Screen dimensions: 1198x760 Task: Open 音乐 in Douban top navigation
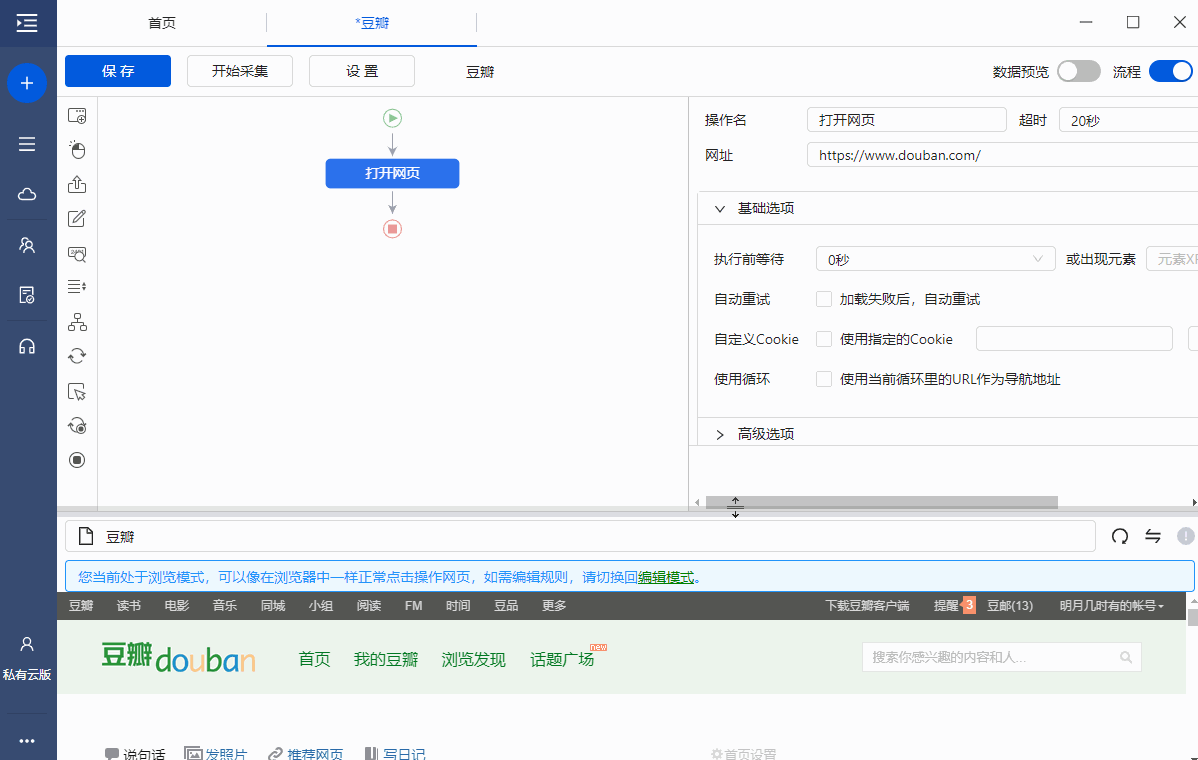pyautogui.click(x=225, y=606)
